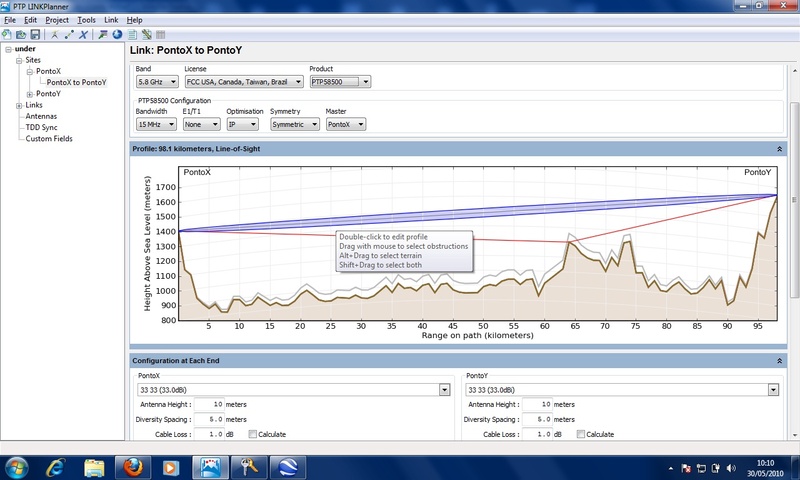800x480 pixels.
Task: Select TDD Sync in the project tree
Action: [x=42, y=127]
